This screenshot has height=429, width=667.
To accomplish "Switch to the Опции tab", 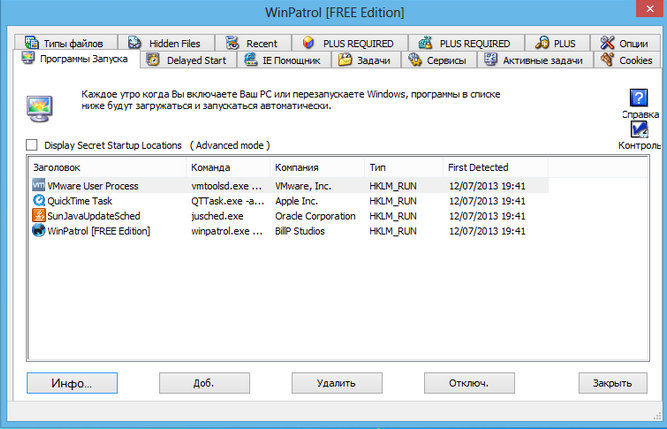I will [x=625, y=43].
